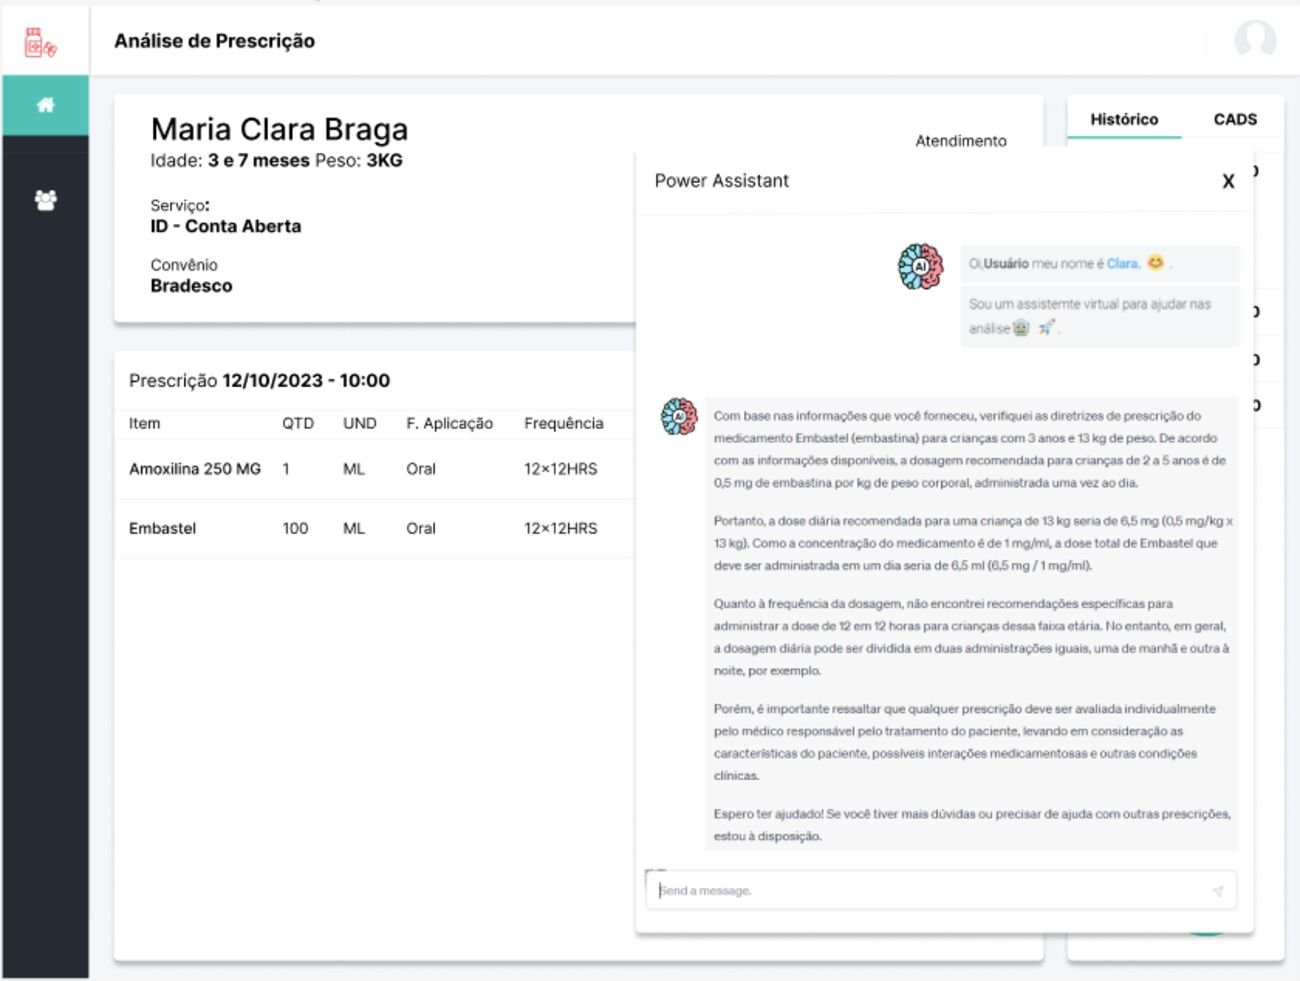The width and height of the screenshot is (1300, 981).
Task: Open the users group sidebar icon
Action: coord(45,200)
